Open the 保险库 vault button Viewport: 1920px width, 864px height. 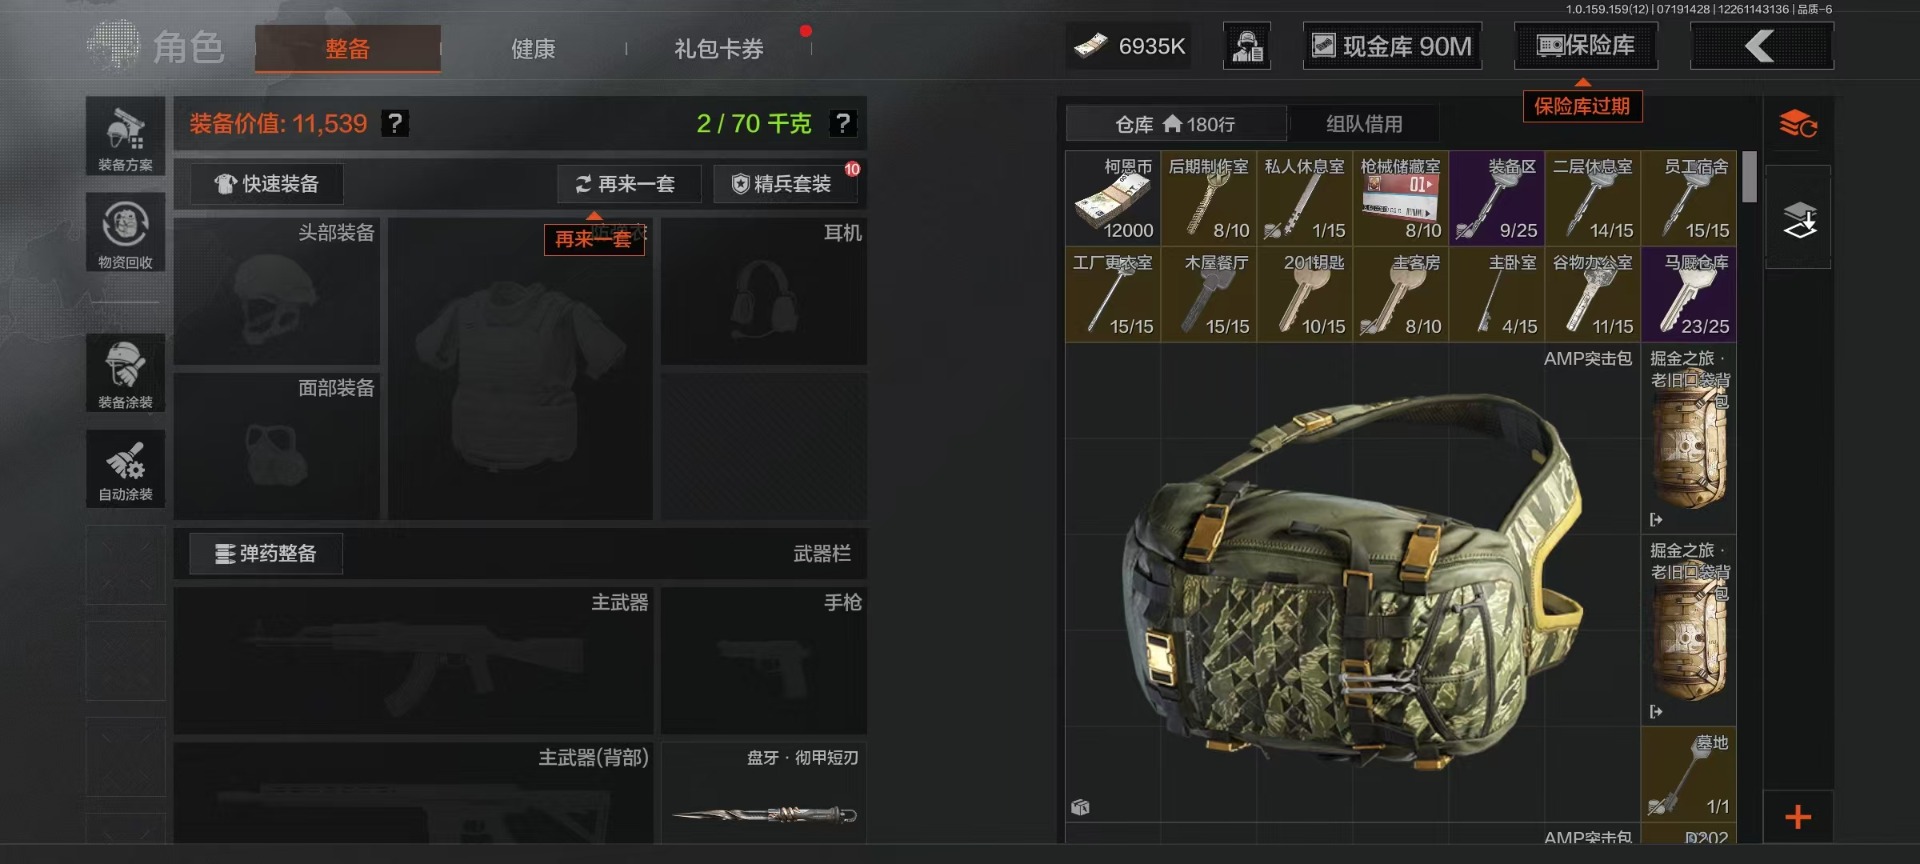(1586, 46)
